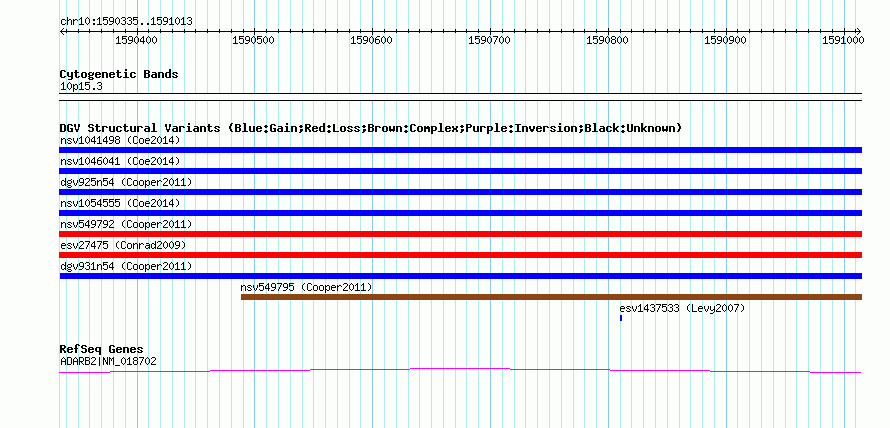
Task: Open the red esv27475 (Conrad2009) loss bar
Action: point(460,255)
